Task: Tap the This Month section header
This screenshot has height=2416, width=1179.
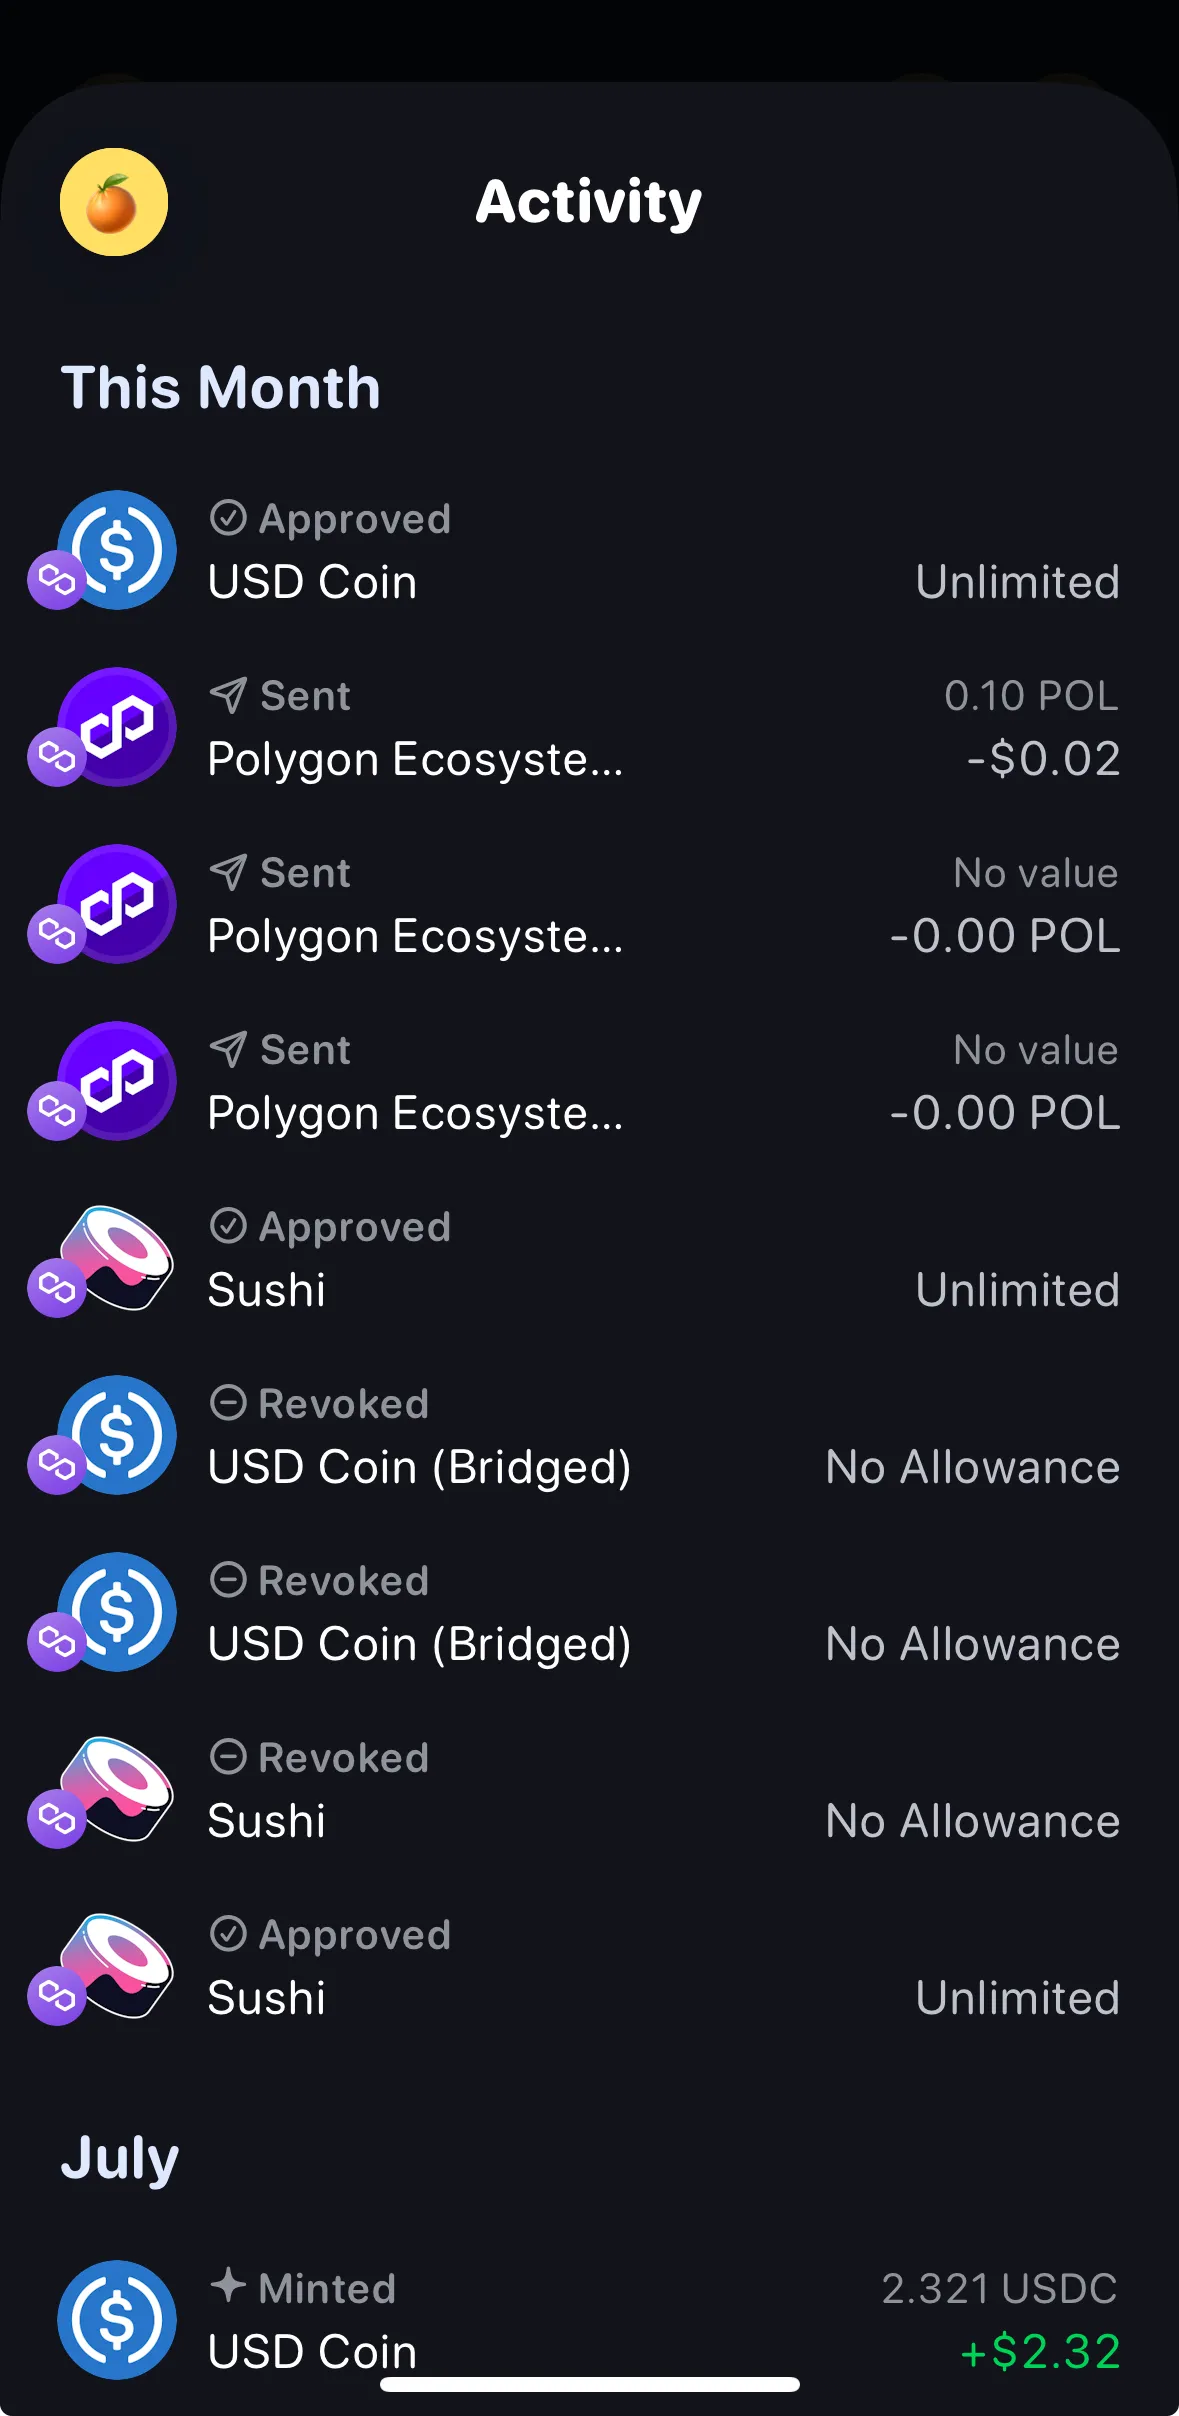Action: tap(221, 387)
